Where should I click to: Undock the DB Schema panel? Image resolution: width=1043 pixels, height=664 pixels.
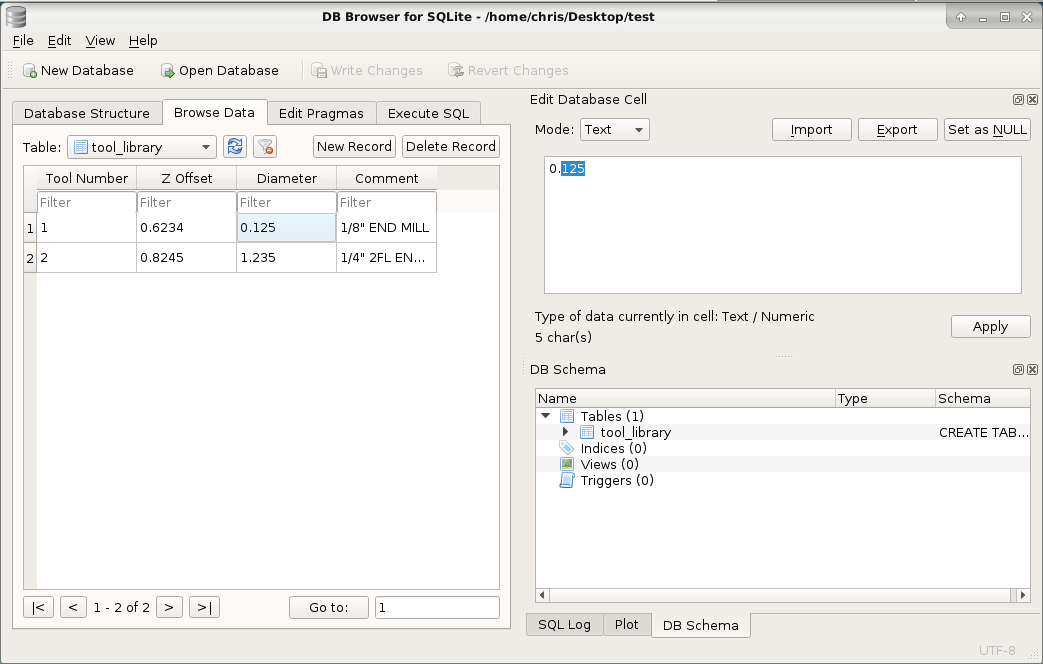click(1018, 369)
